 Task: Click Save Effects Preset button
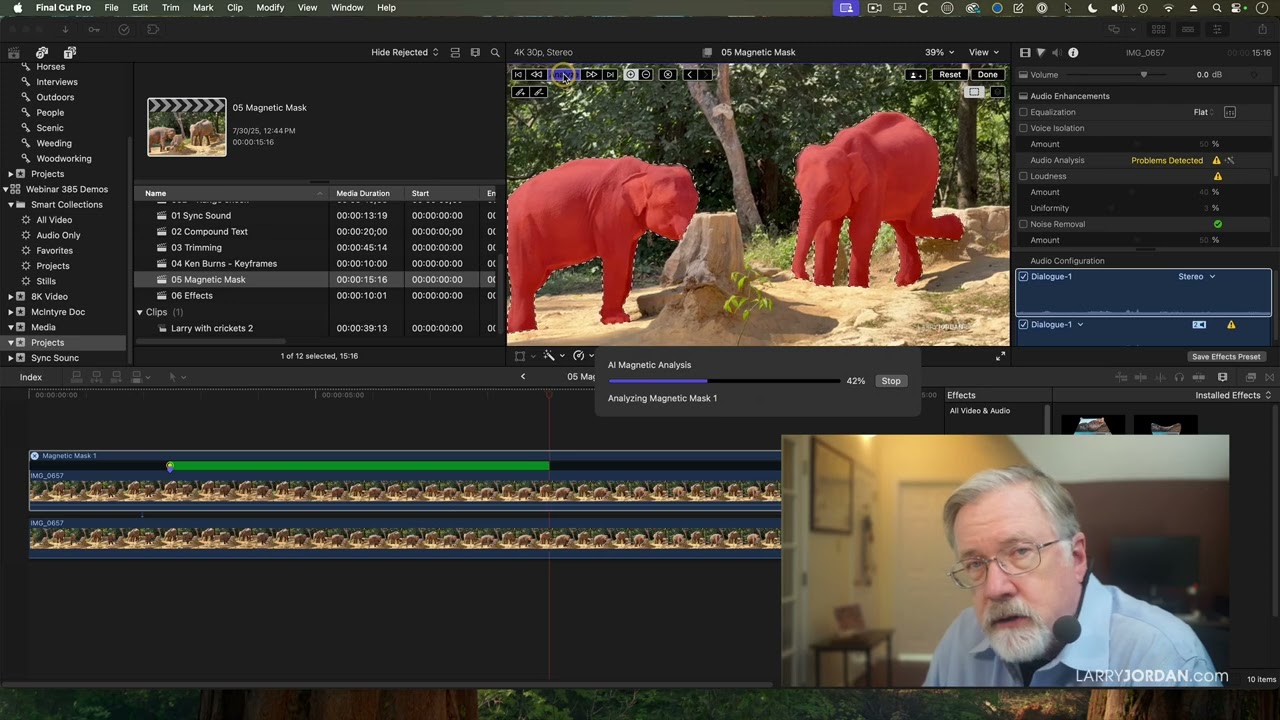[1226, 357]
